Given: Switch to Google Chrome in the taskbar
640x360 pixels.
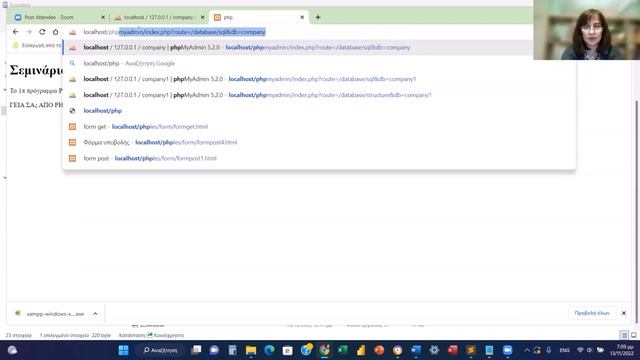Looking at the screenshot, I should [x=324, y=350].
